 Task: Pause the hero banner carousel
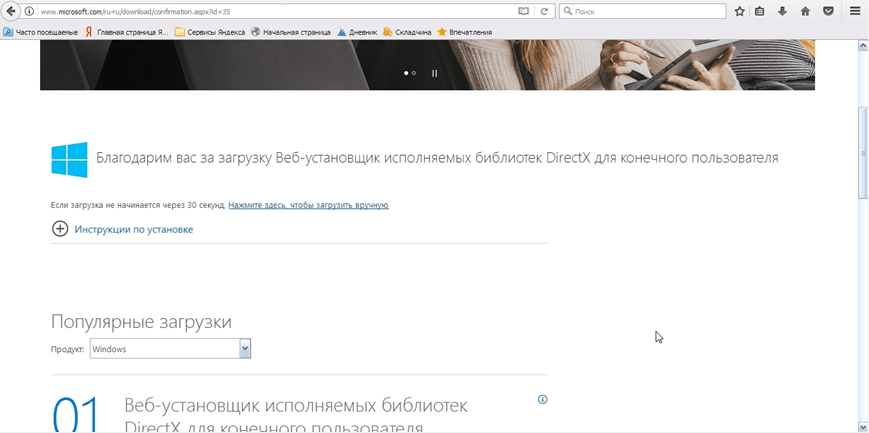click(x=434, y=73)
